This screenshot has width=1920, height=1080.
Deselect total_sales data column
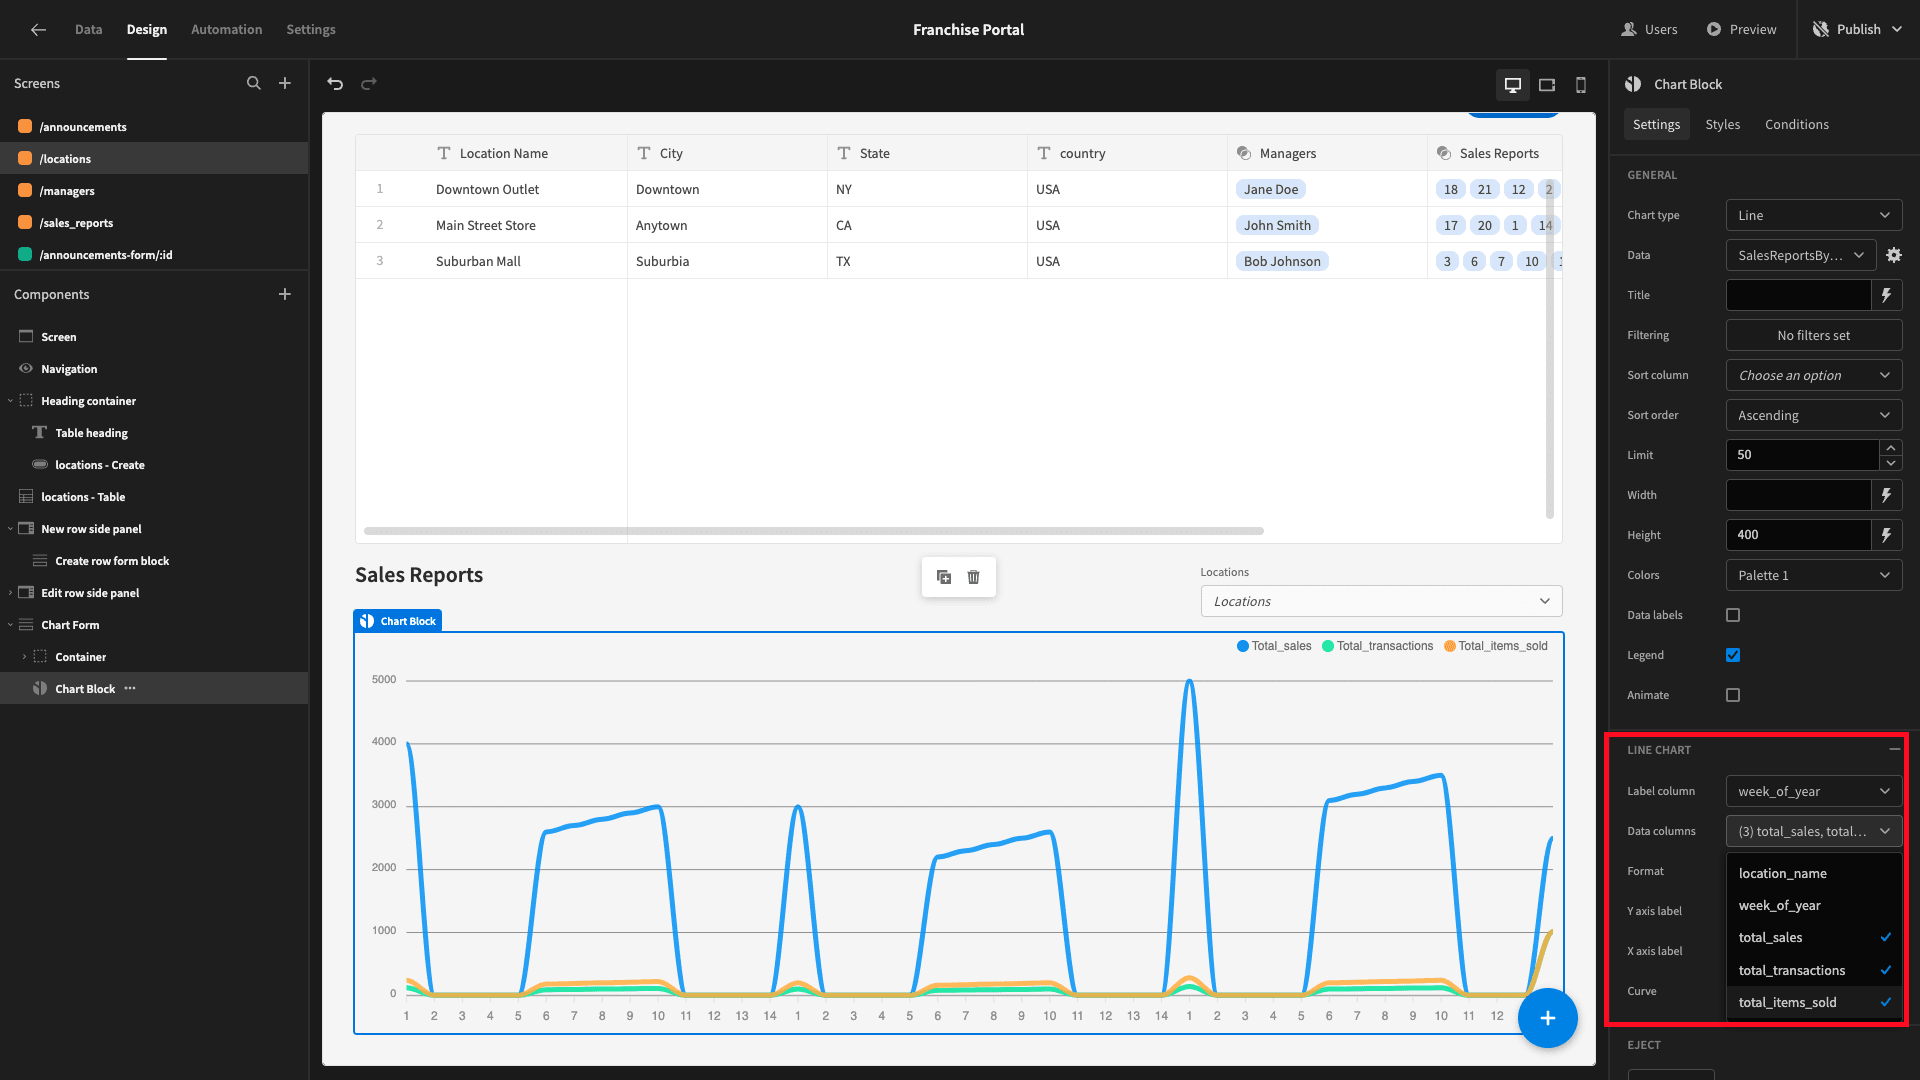(1814, 937)
